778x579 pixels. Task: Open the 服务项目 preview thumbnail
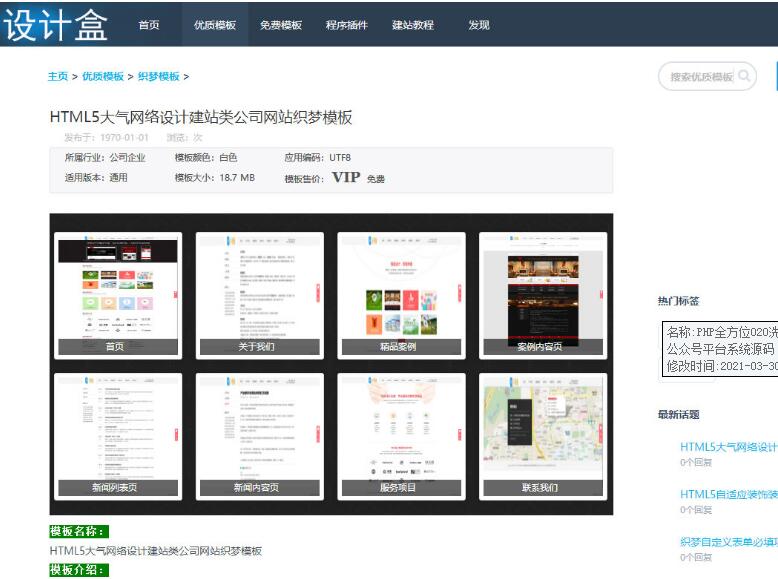[x=401, y=436]
